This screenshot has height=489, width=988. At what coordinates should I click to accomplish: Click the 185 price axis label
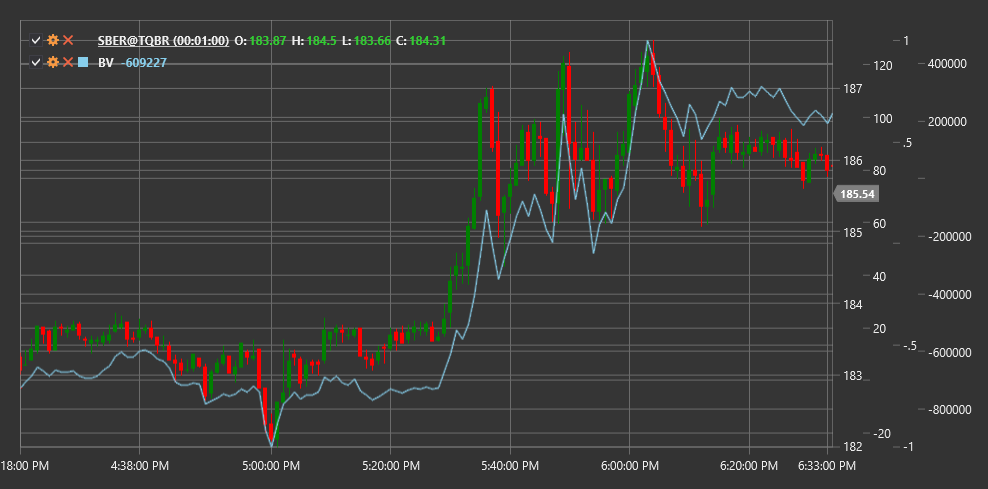(x=853, y=233)
